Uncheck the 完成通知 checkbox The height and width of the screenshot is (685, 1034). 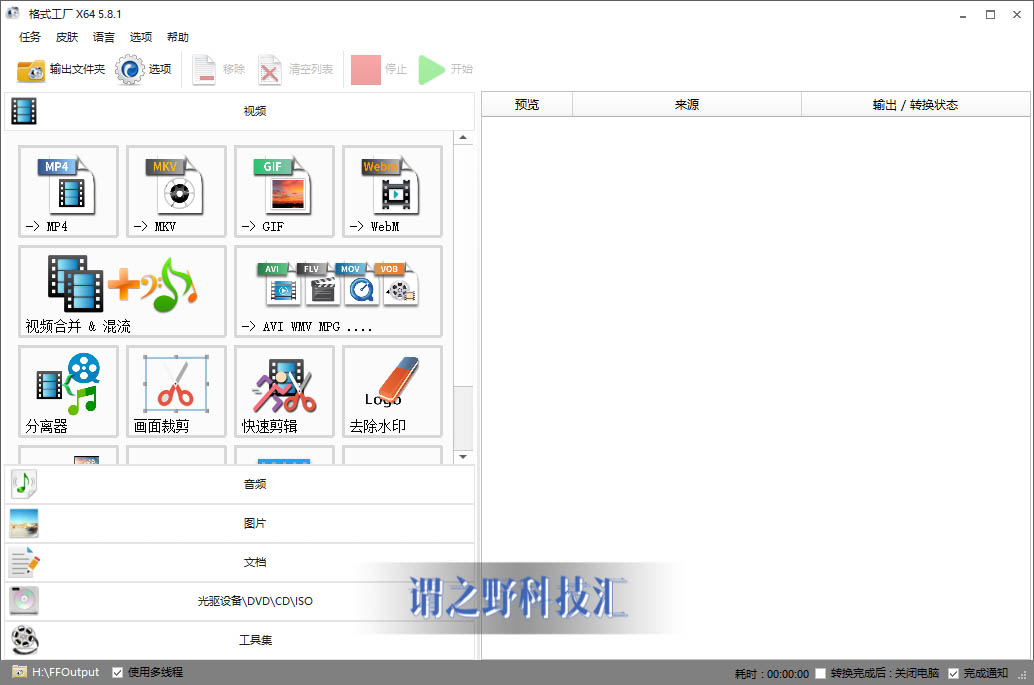(953, 673)
